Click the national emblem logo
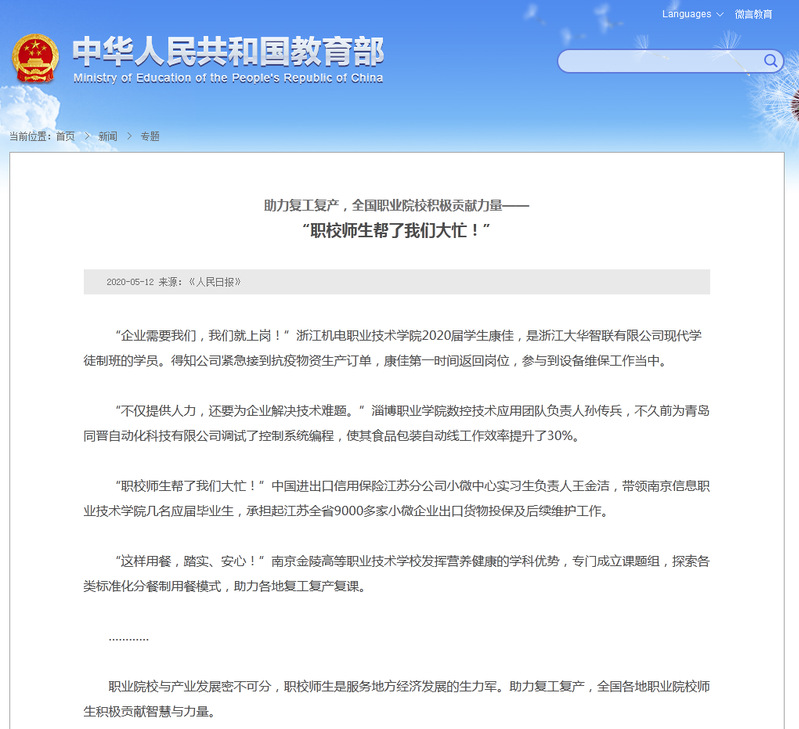The width and height of the screenshot is (799, 729). (35, 59)
